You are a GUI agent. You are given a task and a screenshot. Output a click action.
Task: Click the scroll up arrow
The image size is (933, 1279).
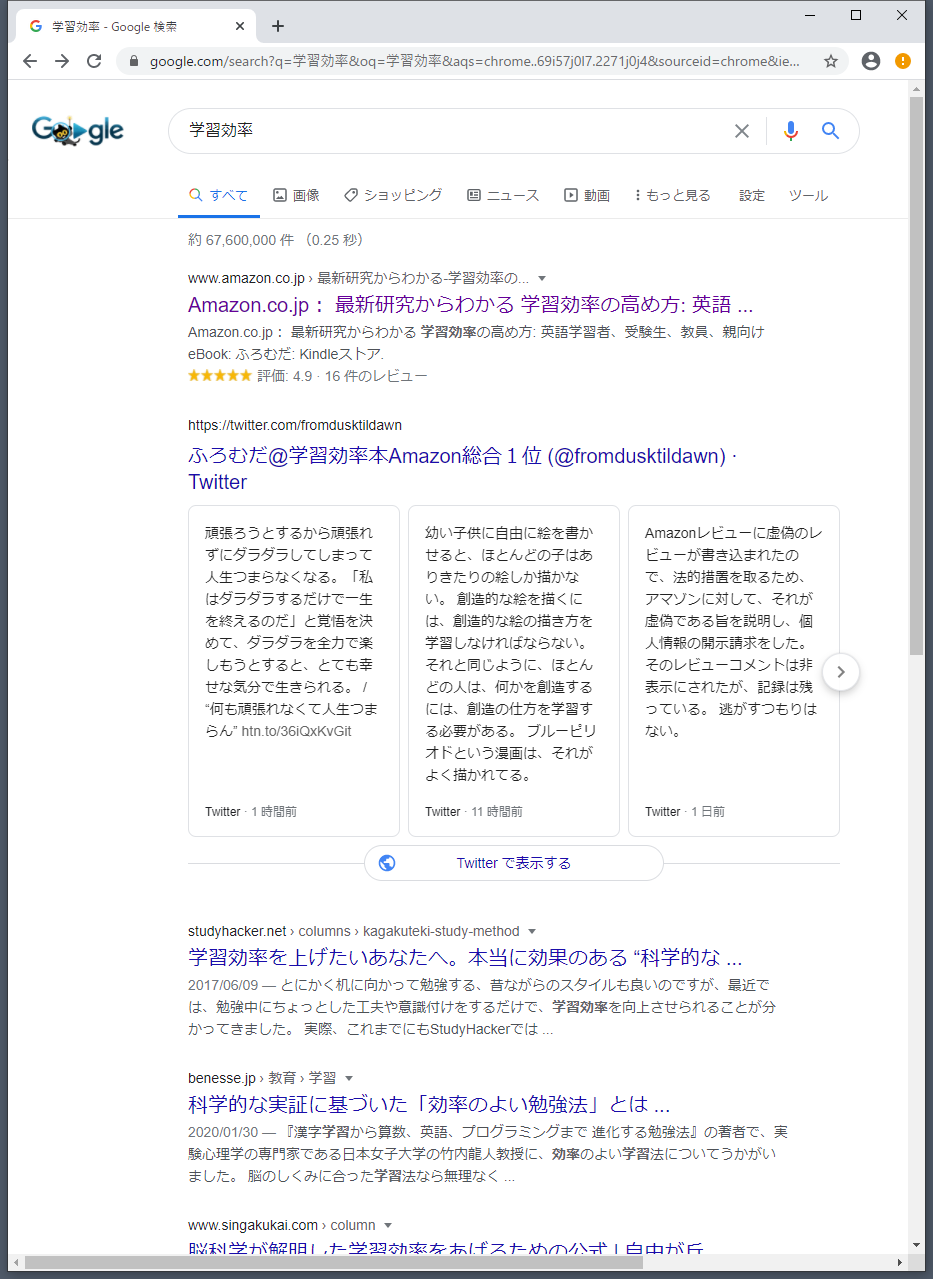click(x=917, y=89)
